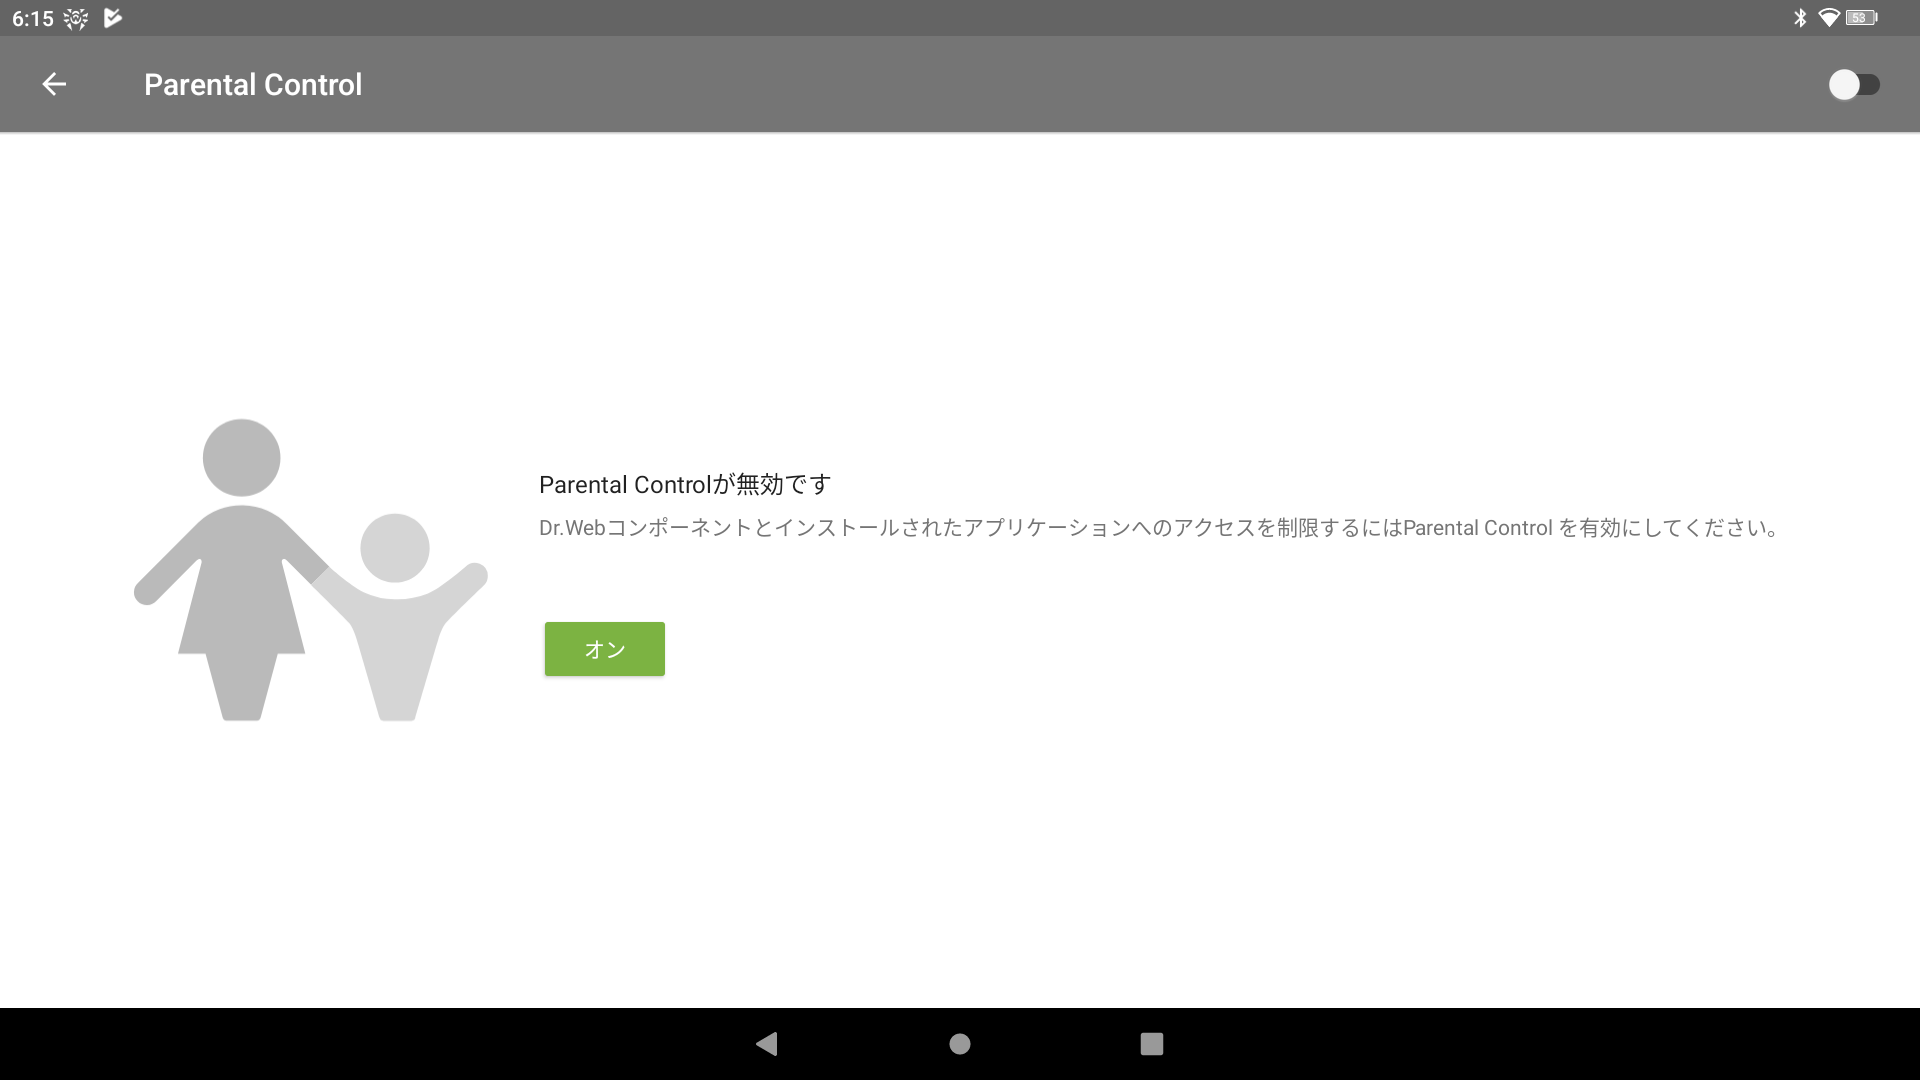The width and height of the screenshot is (1920, 1080).
Task: Toggle the Parental Control switch on
Action: [1854, 85]
